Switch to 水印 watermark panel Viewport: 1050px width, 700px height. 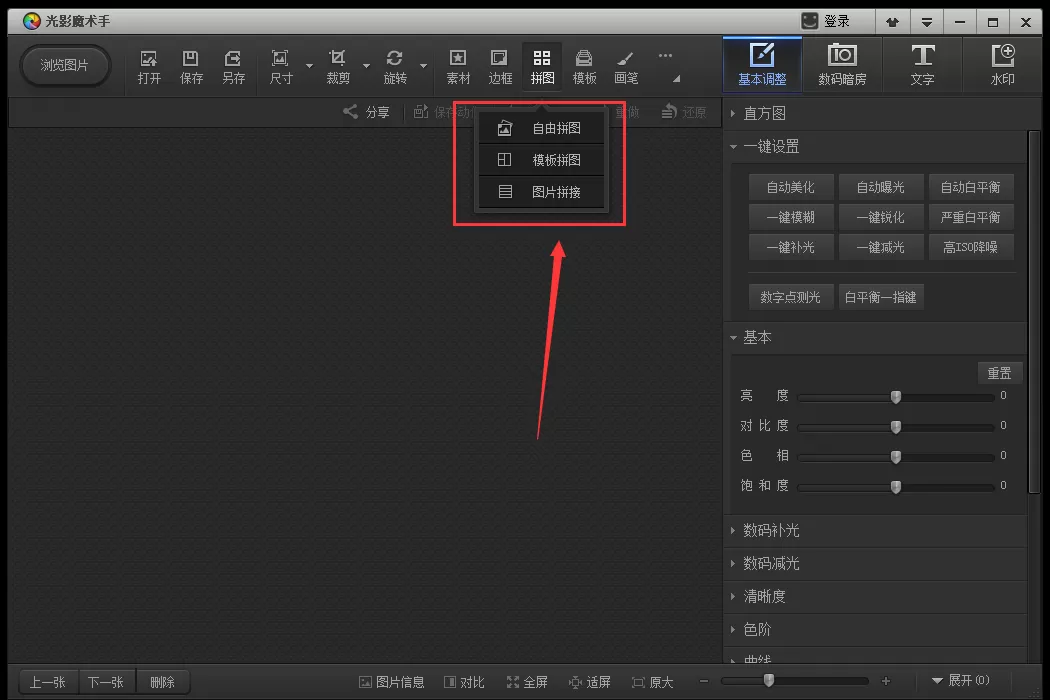(x=1002, y=65)
